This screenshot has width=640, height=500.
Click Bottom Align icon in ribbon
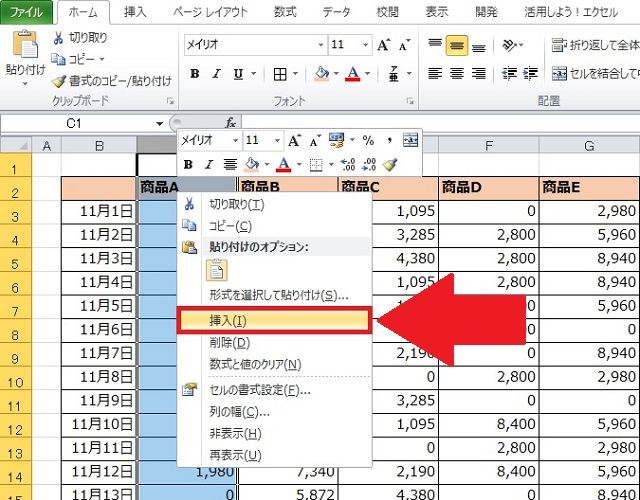(x=479, y=46)
